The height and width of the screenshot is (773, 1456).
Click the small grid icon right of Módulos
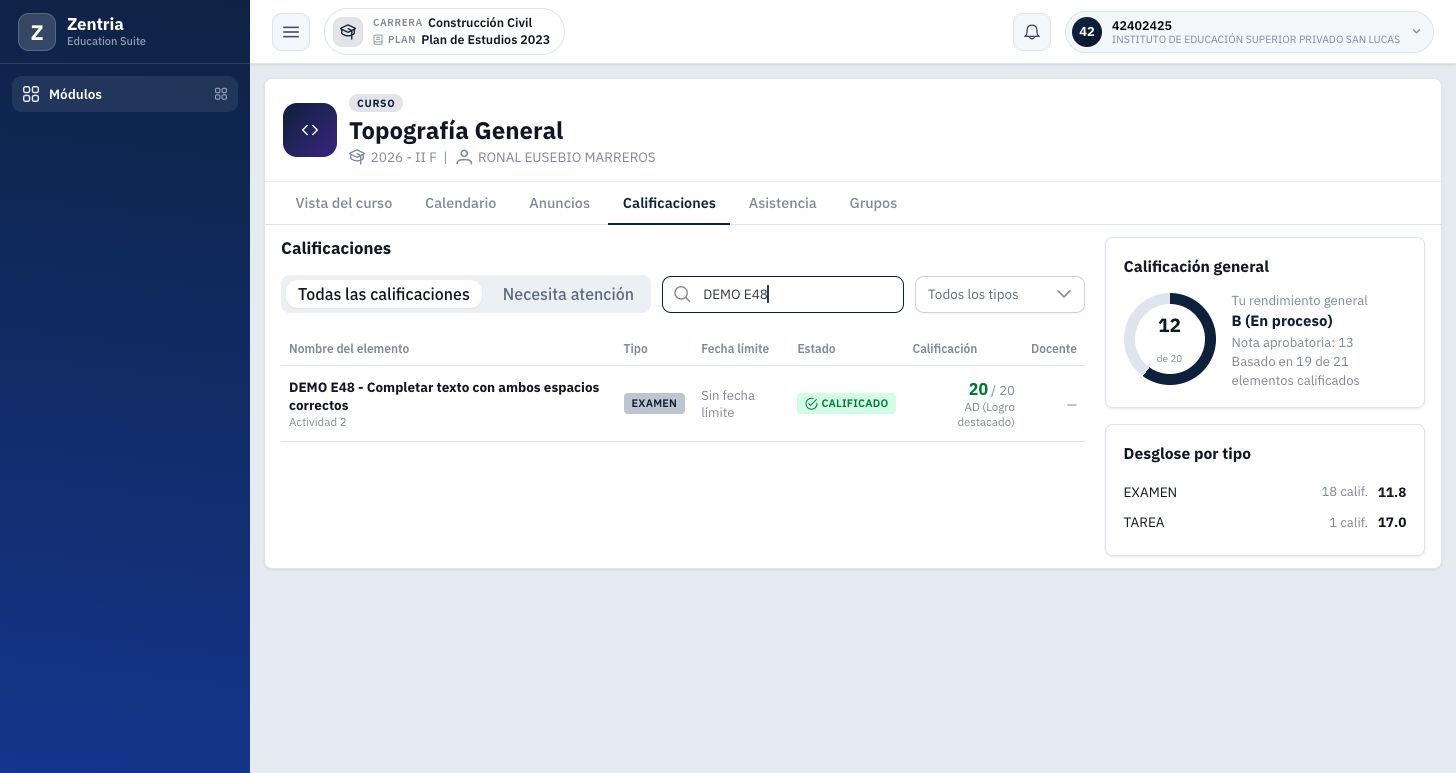click(221, 94)
